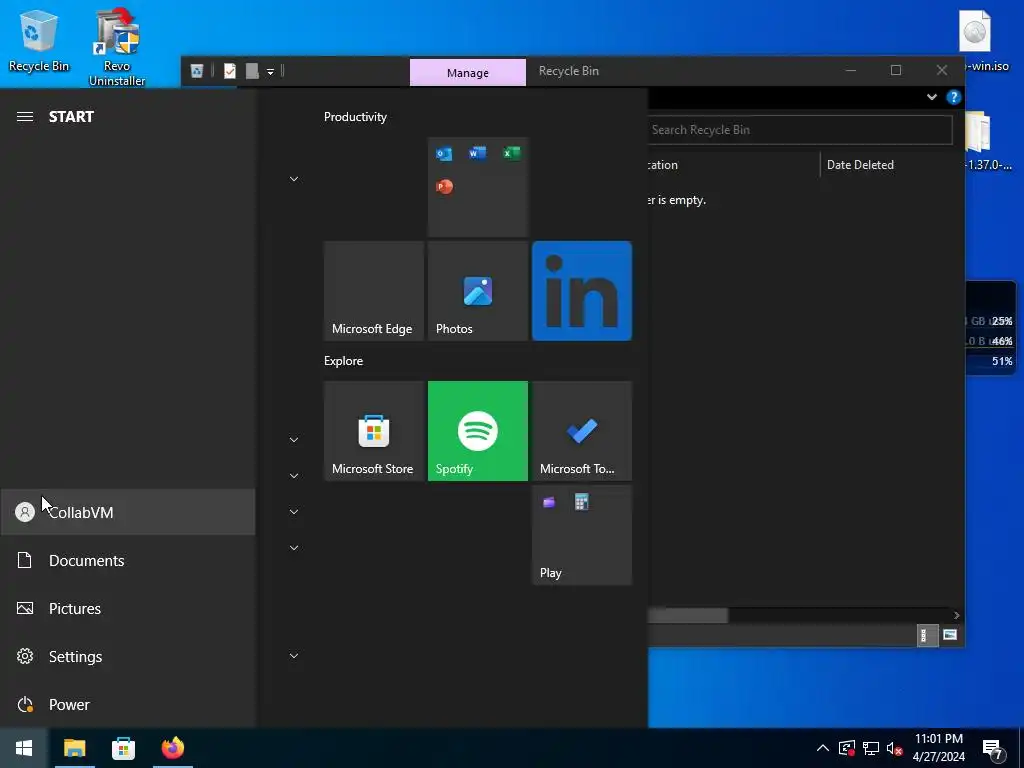Minimize the Recycle Bin window
Screen dimensions: 1024x768
[850, 70]
